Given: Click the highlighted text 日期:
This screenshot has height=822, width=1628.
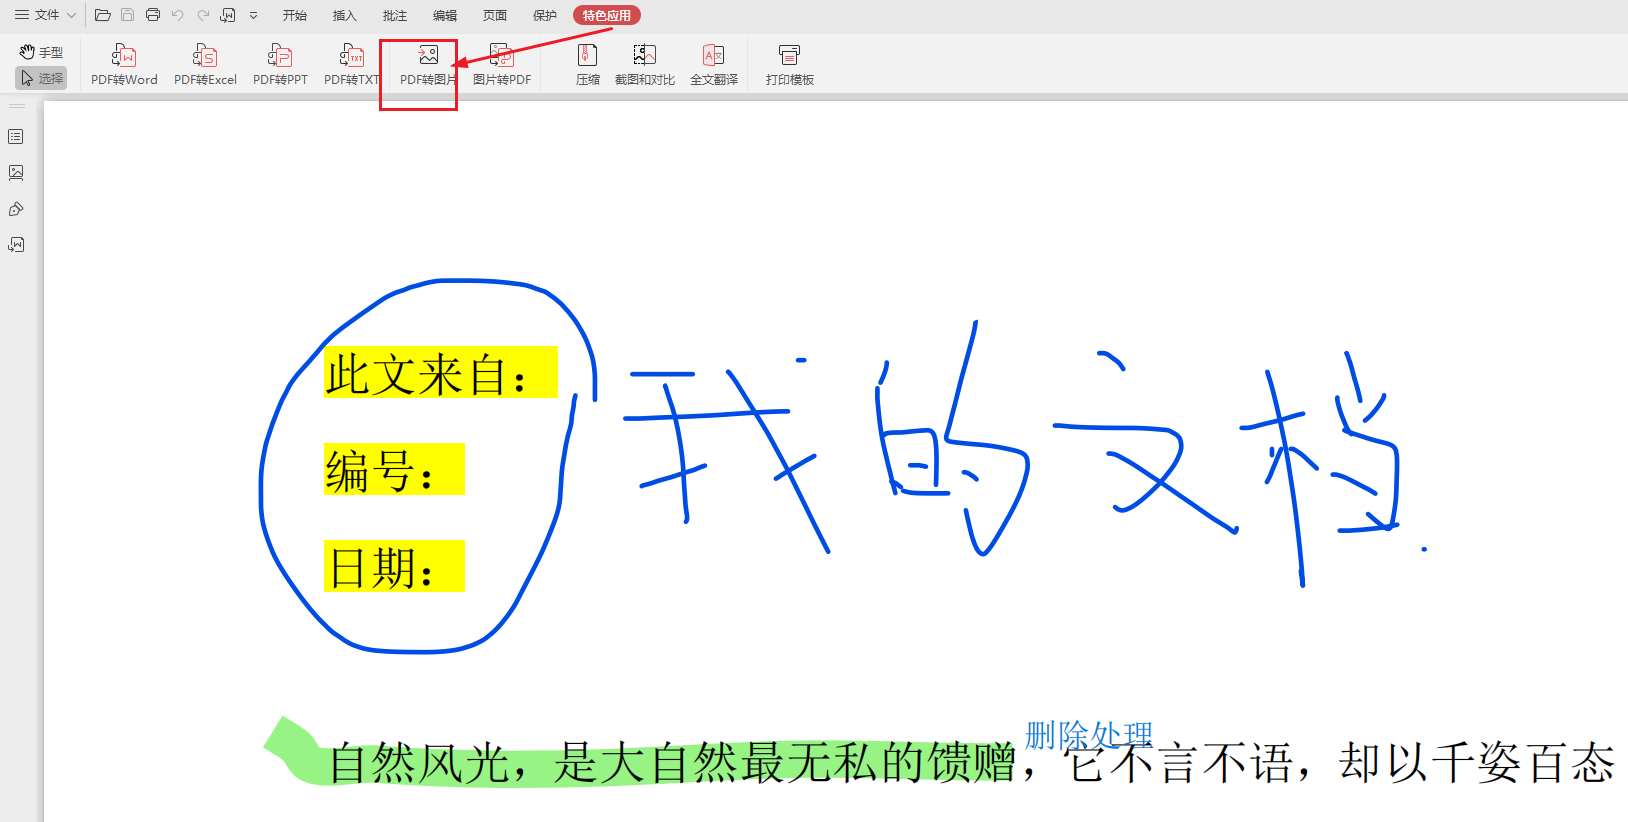Looking at the screenshot, I should pos(394,566).
